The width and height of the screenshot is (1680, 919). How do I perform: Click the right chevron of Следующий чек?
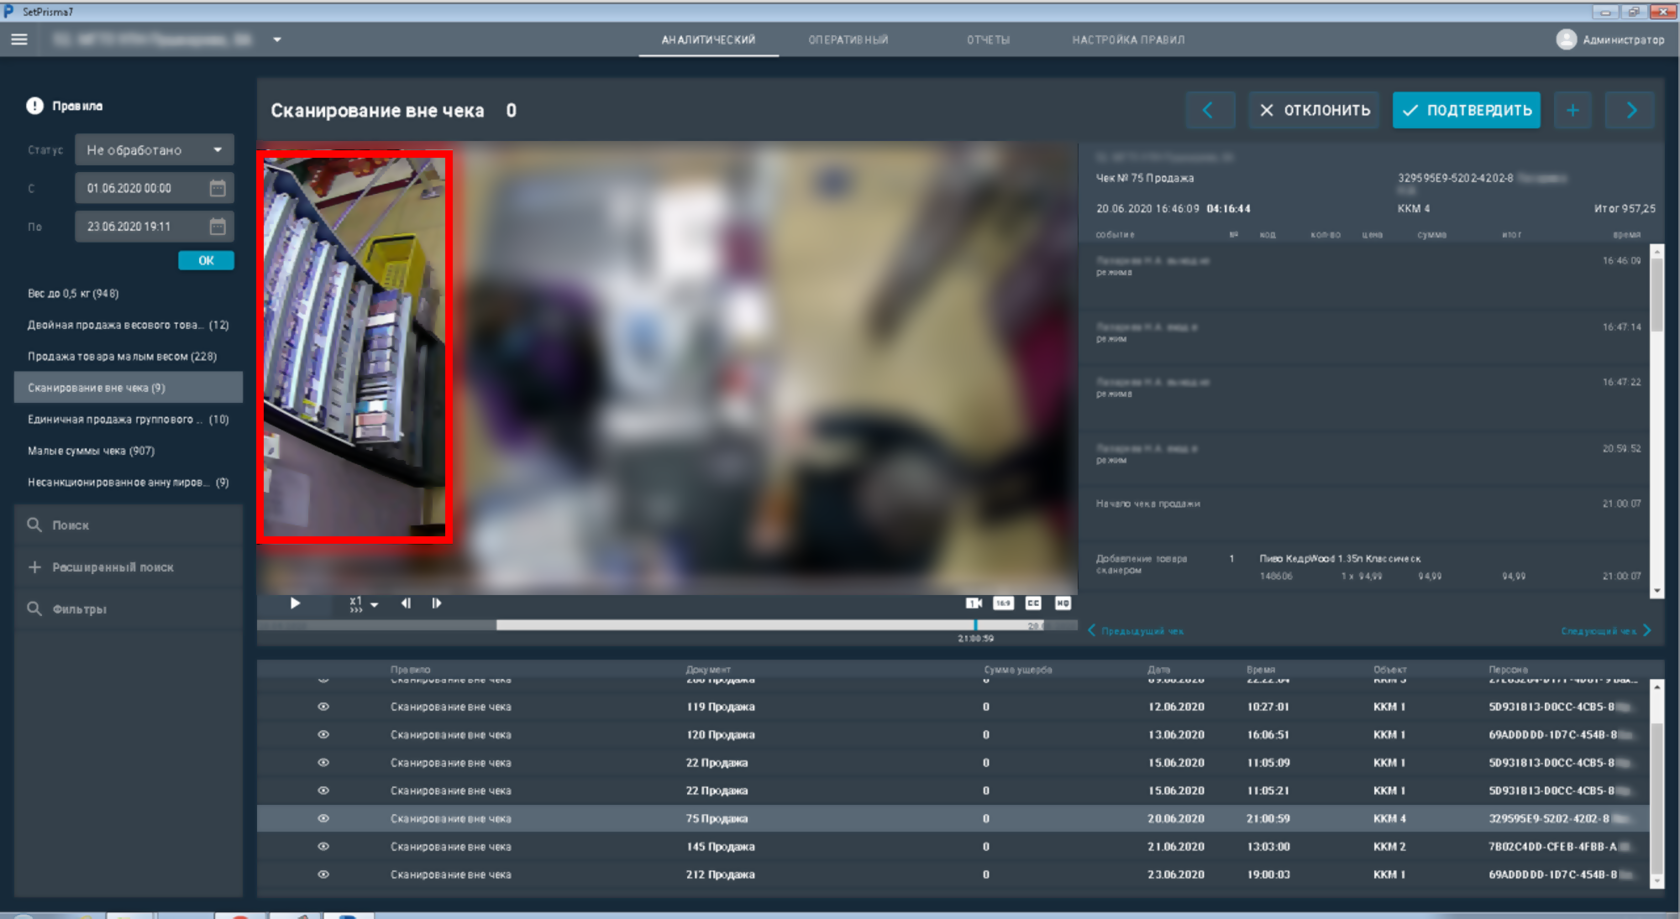coord(1647,630)
